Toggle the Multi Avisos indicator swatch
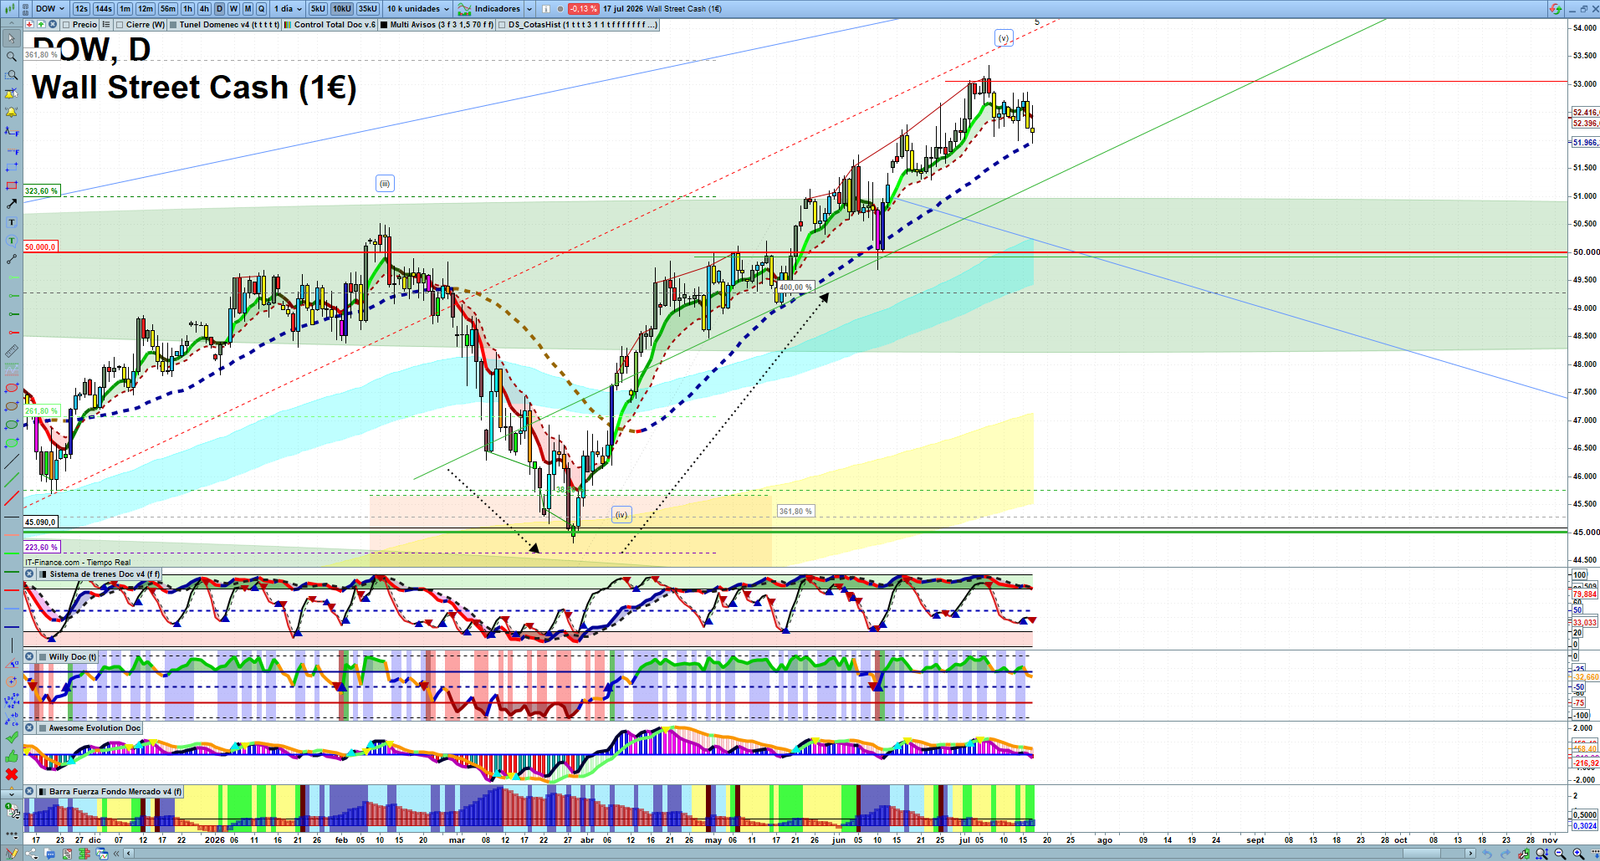 point(384,25)
